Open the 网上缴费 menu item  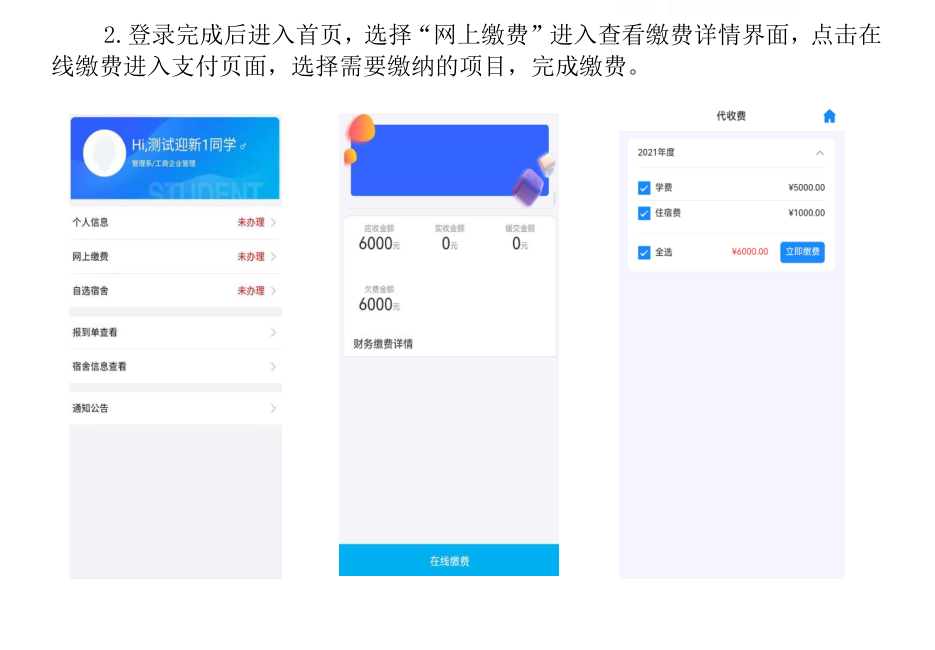coord(175,256)
